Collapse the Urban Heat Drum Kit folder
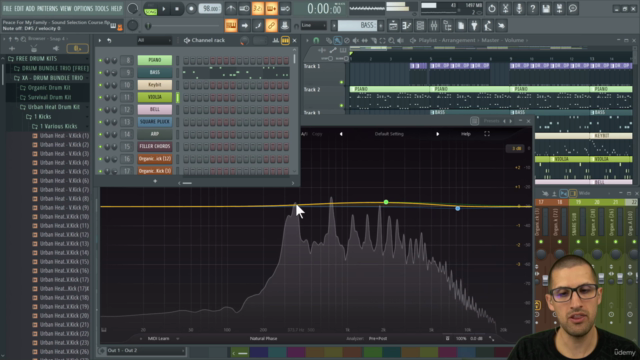Image resolution: width=640 pixels, height=360 pixels. [x=53, y=107]
